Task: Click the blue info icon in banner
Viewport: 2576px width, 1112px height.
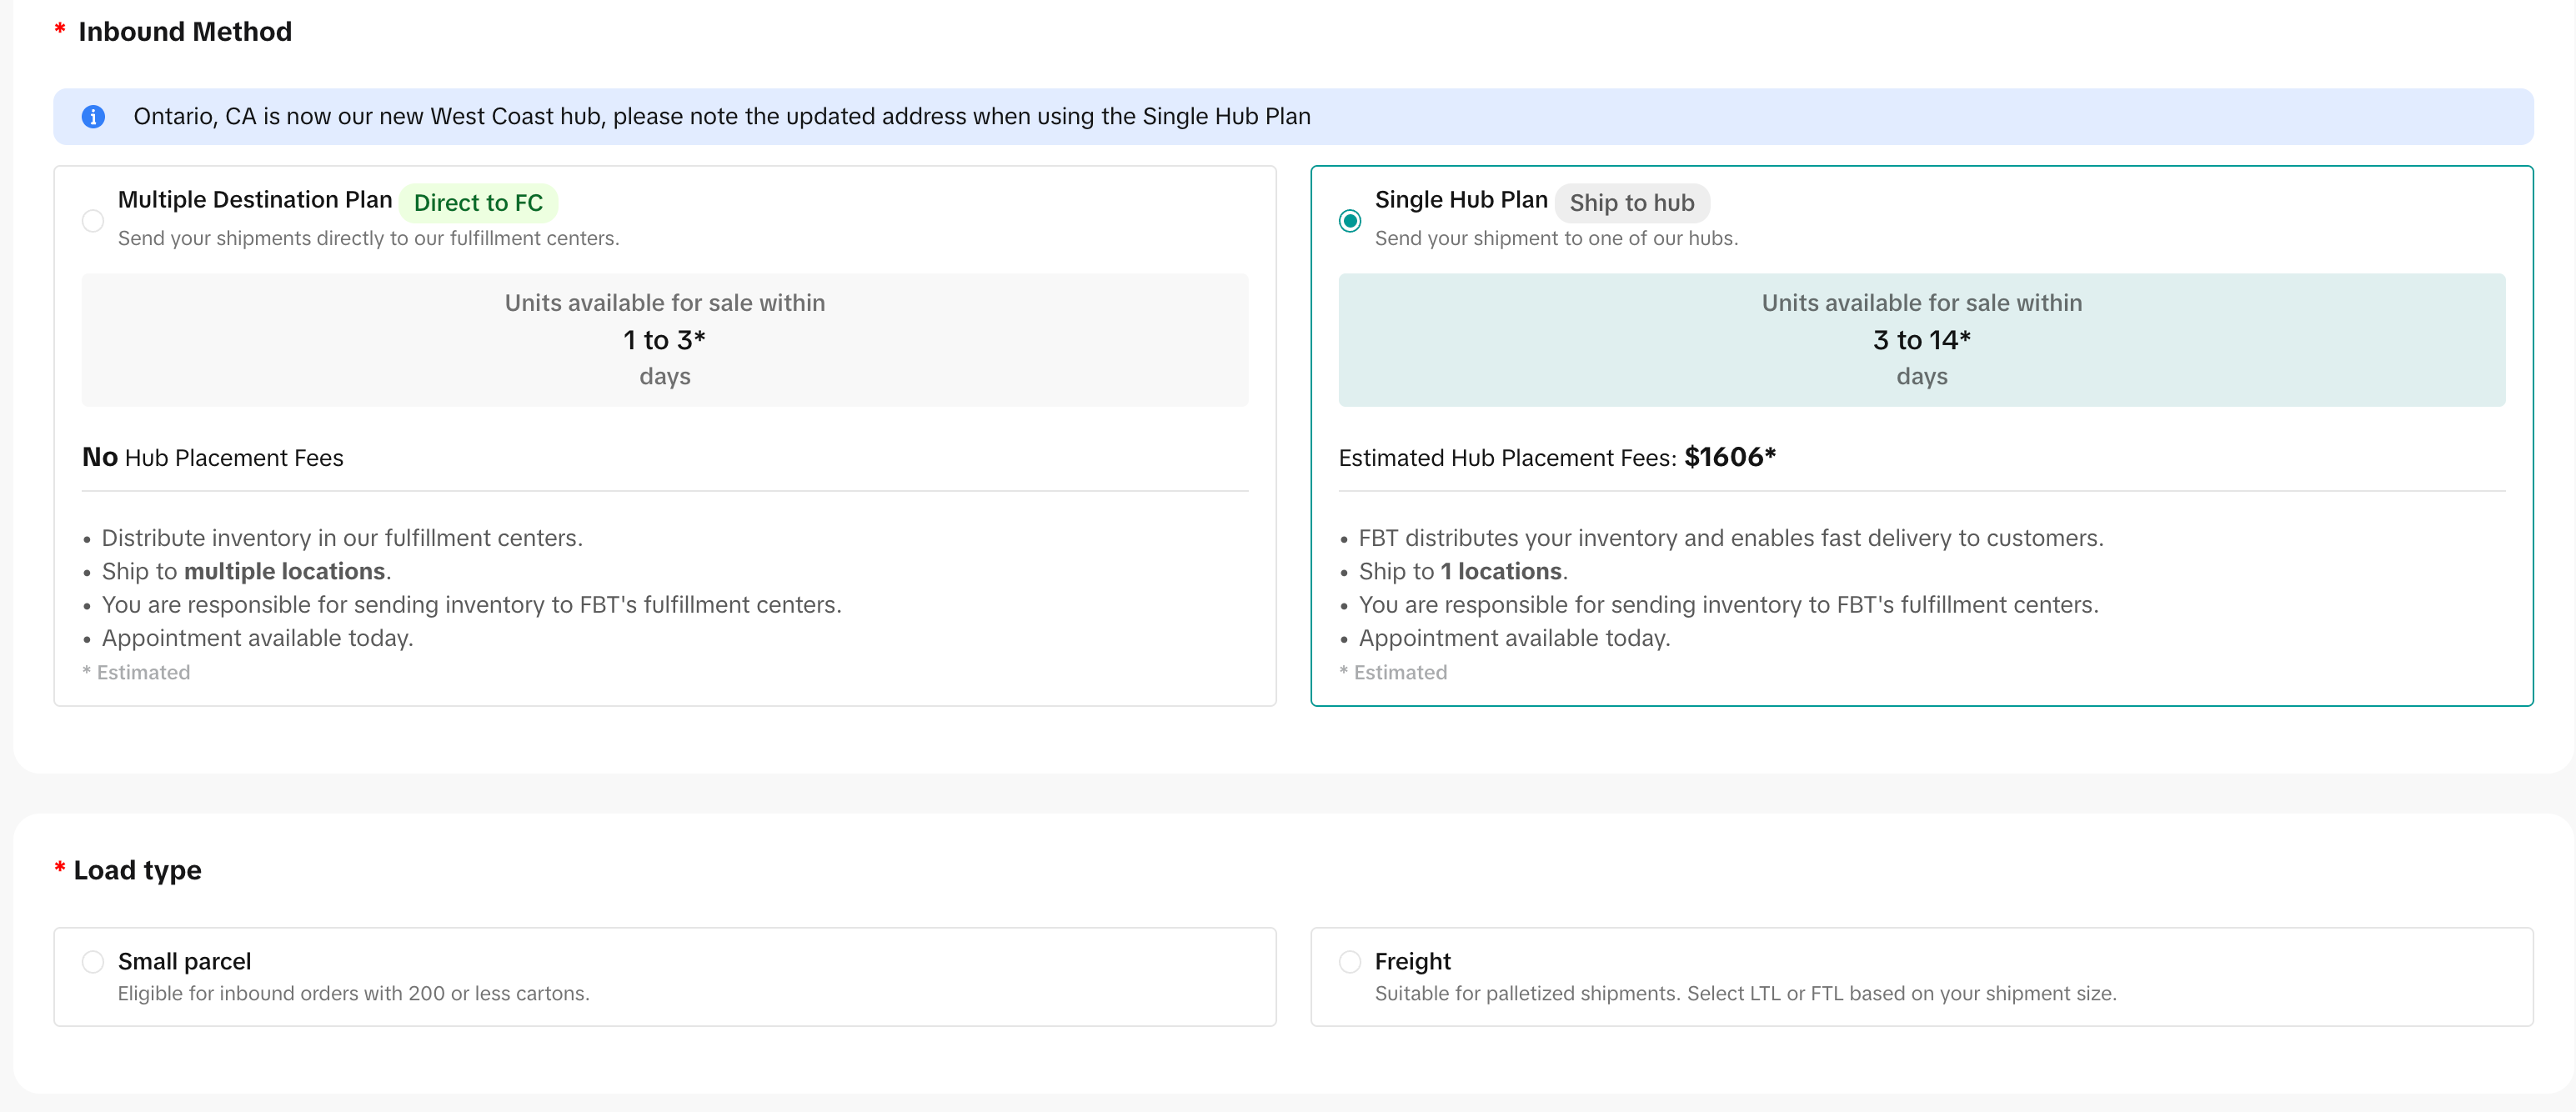Action: pos(93,117)
